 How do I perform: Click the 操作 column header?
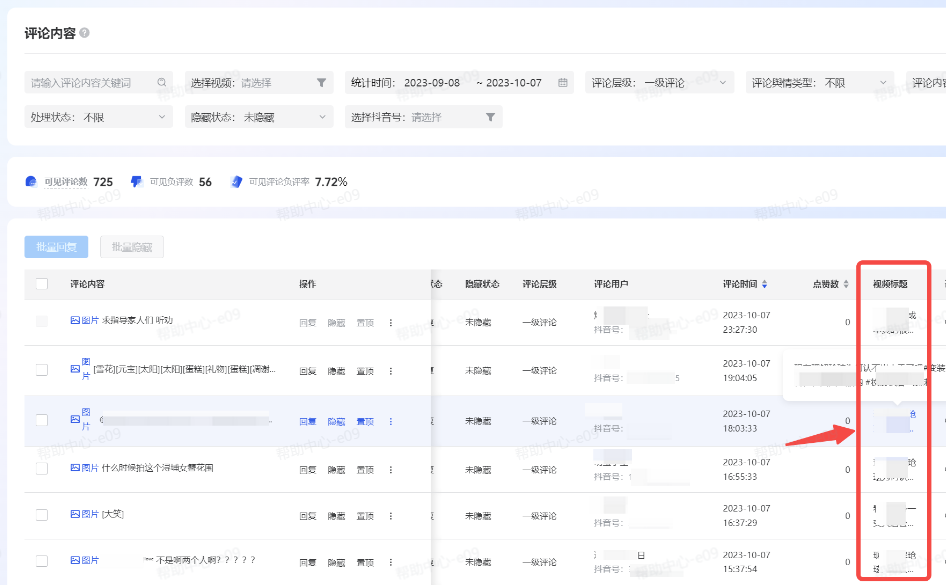(308, 284)
